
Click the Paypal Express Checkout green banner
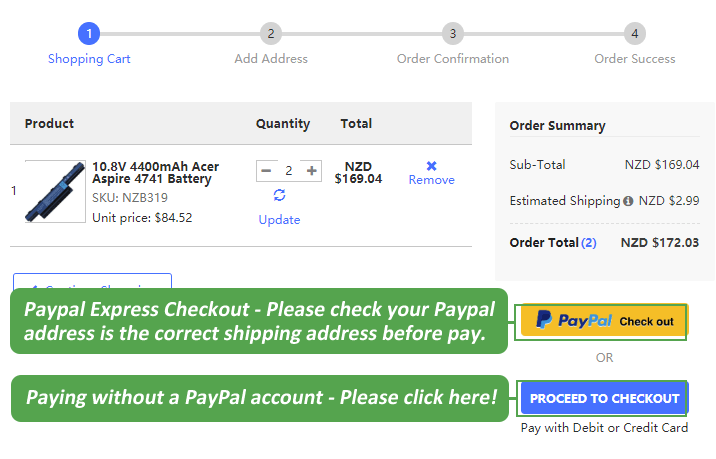(x=259, y=321)
